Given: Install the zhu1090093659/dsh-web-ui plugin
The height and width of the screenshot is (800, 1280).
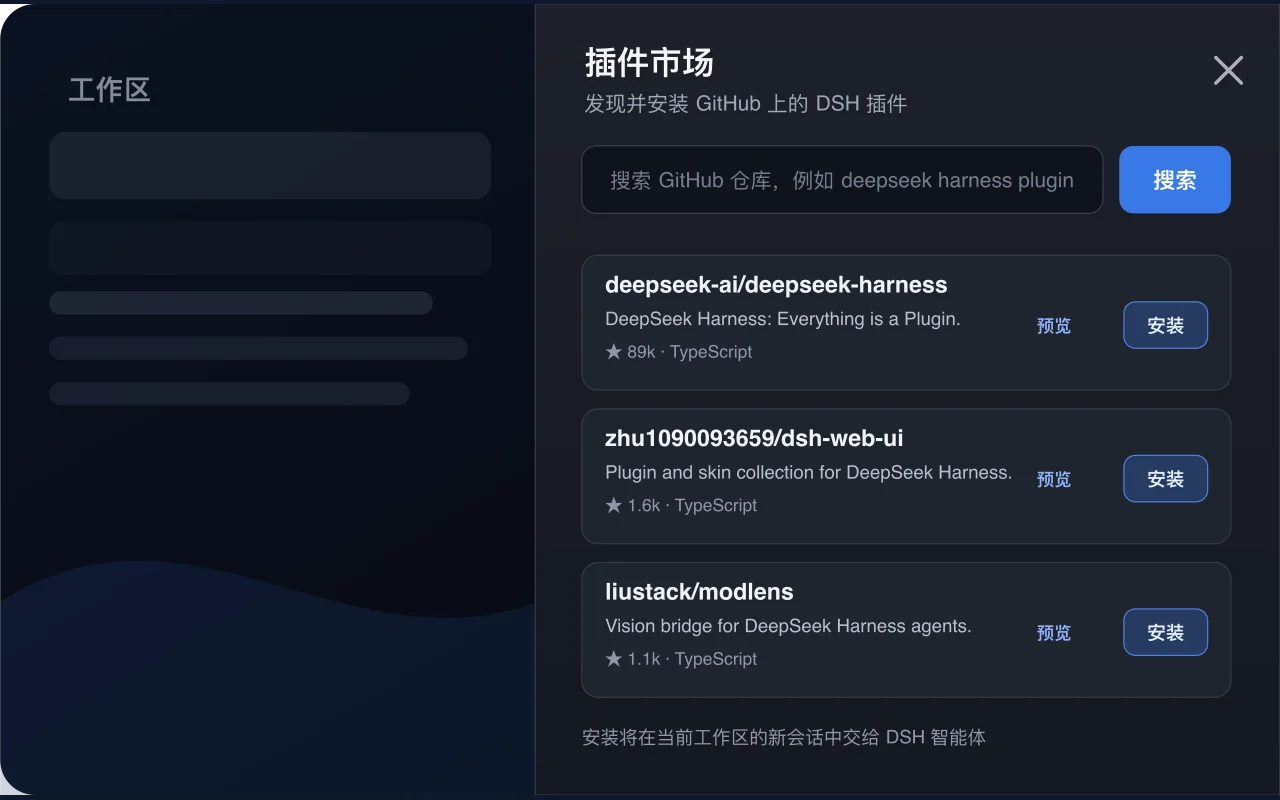Looking at the screenshot, I should pyautogui.click(x=1166, y=479).
